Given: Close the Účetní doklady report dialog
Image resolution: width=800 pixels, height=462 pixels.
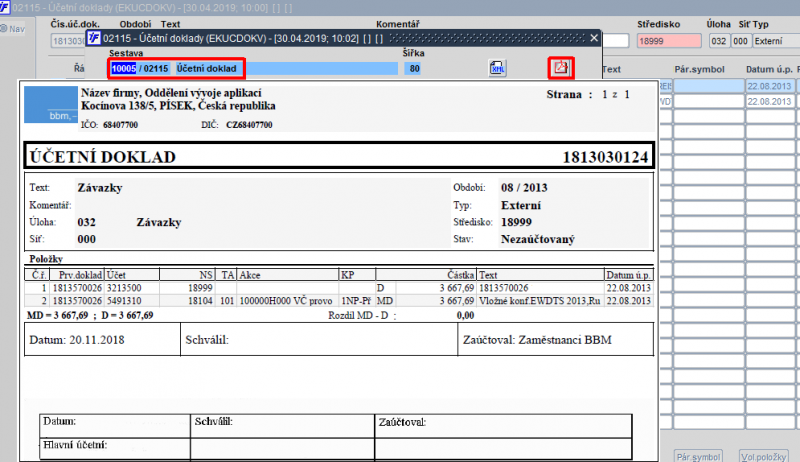Looking at the screenshot, I should 593,38.
